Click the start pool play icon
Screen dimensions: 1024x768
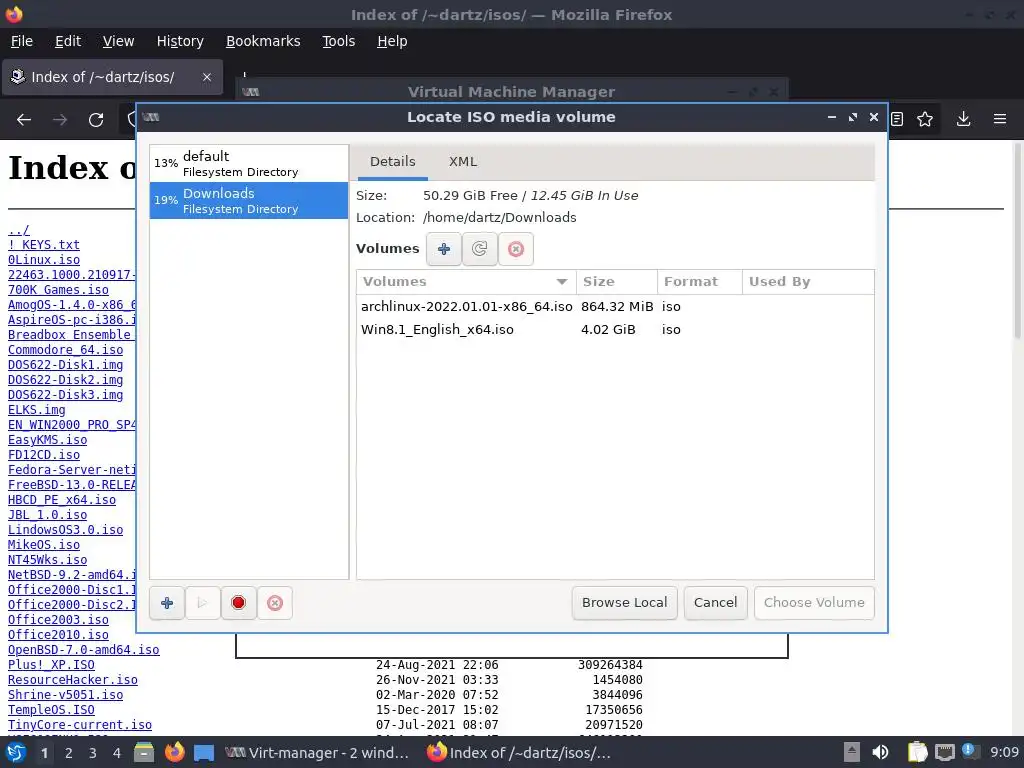[x=202, y=603]
